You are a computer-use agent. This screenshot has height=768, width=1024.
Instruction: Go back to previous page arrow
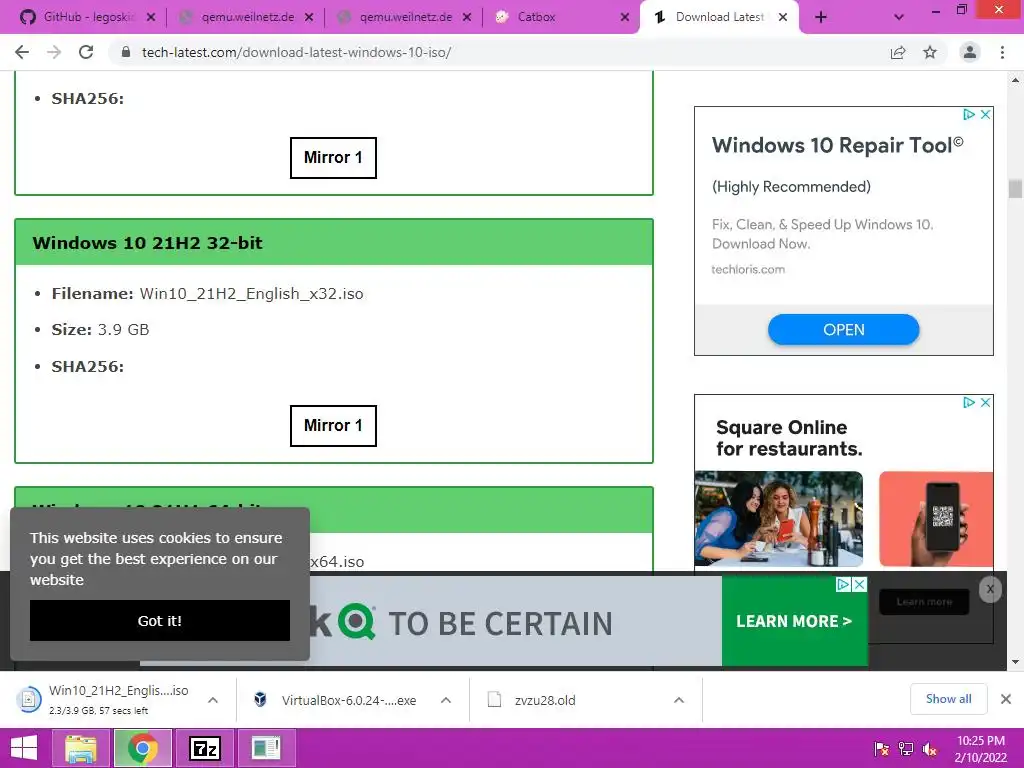(22, 52)
